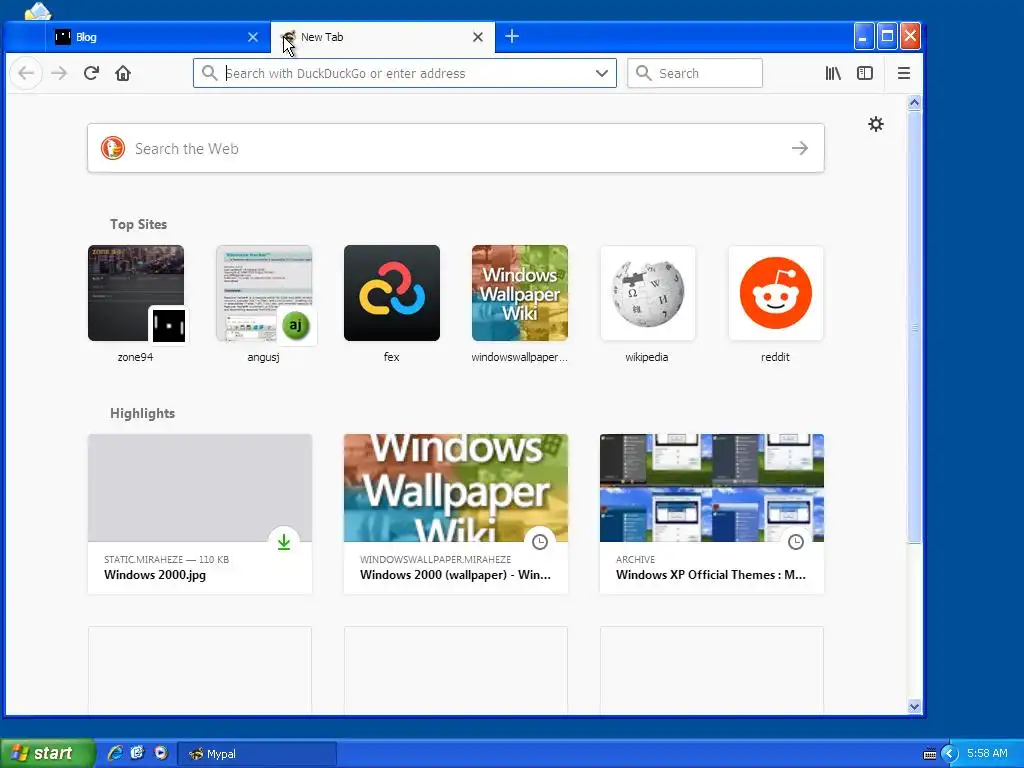Minimize the Mypal browser window
1024x768 pixels.
(x=863, y=37)
